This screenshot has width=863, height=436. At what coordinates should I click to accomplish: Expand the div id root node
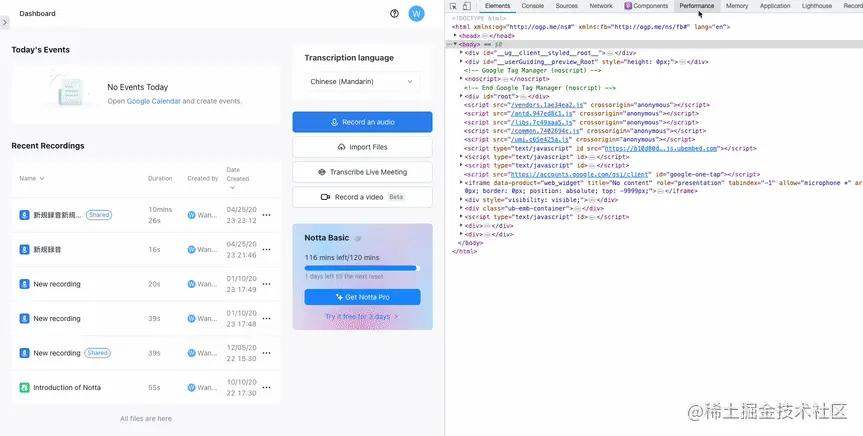pyautogui.click(x=461, y=96)
